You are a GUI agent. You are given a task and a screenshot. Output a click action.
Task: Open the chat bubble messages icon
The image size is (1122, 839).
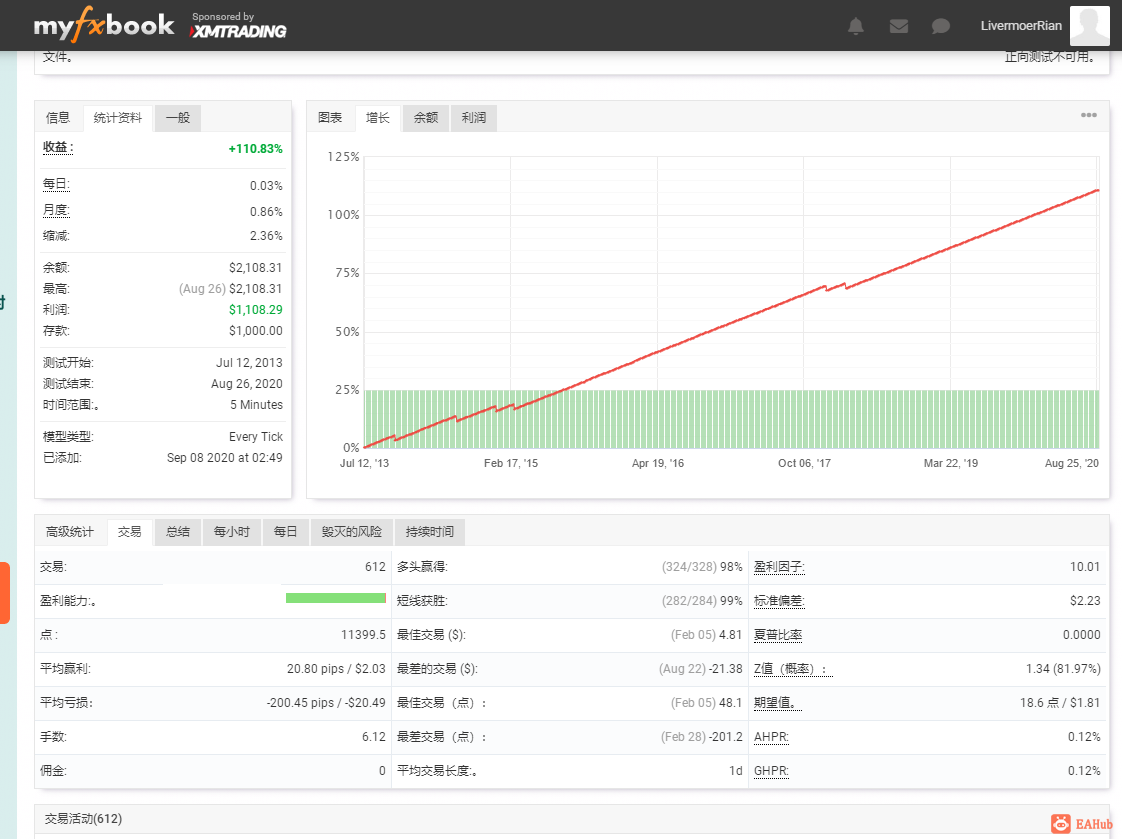pos(940,26)
